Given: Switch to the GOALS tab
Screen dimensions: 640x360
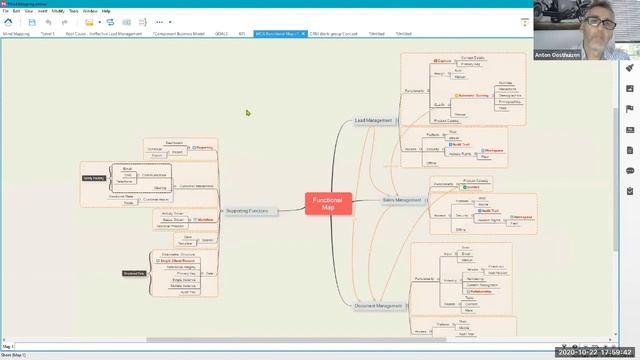Looking at the screenshot, I should pyautogui.click(x=221, y=33).
